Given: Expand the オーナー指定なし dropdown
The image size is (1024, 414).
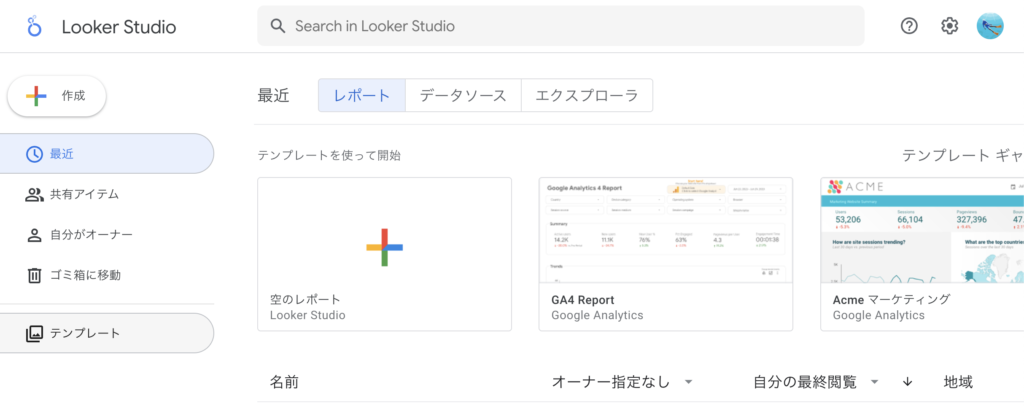Looking at the screenshot, I should point(689,382).
